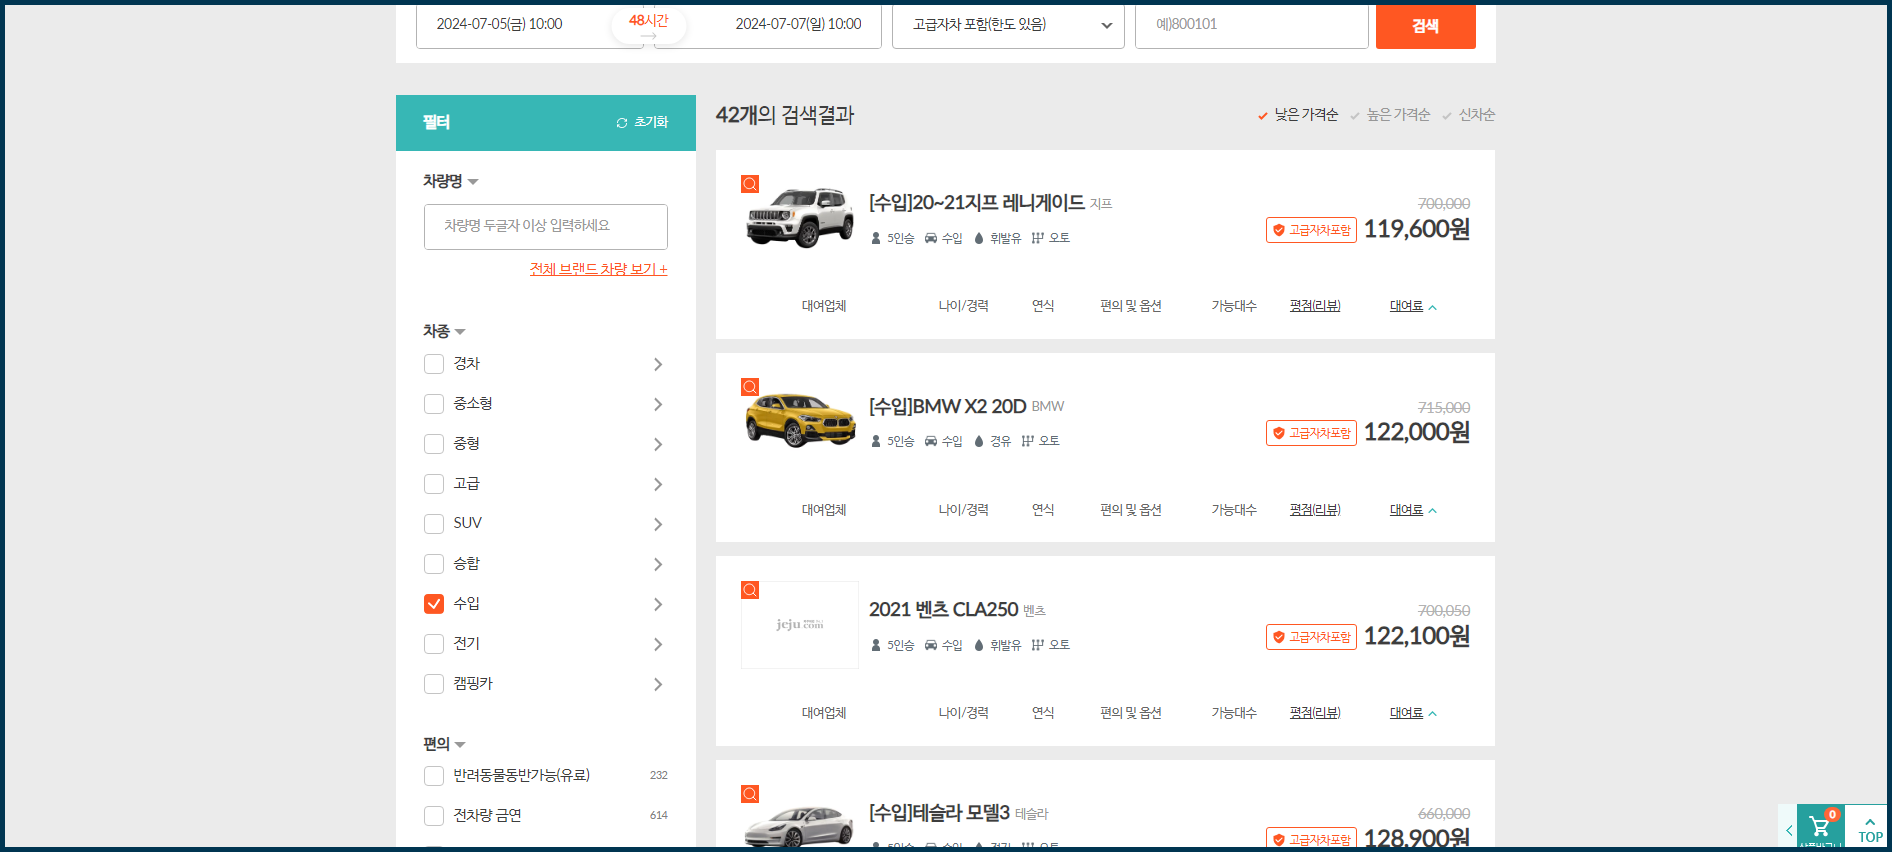1892x852 pixels.
Task: Open the shopping cart icon
Action: pos(1820,827)
